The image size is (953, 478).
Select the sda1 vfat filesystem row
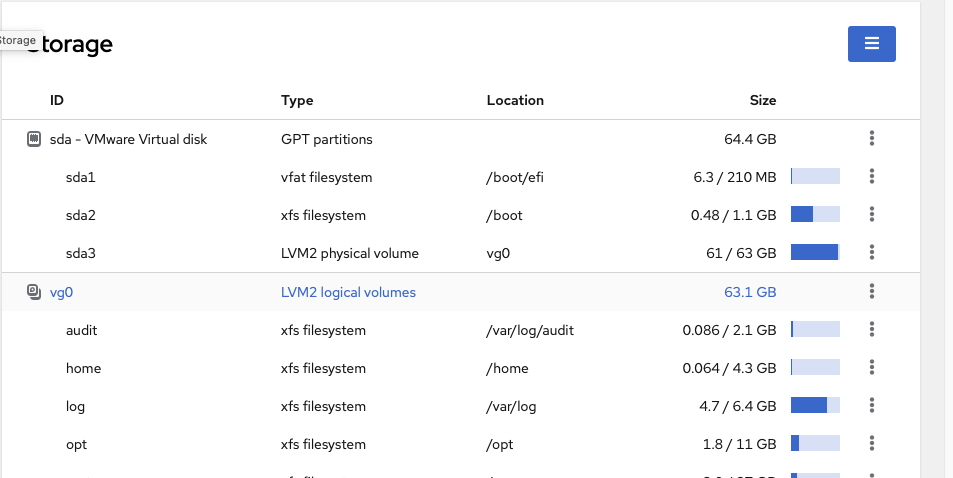click(326, 178)
